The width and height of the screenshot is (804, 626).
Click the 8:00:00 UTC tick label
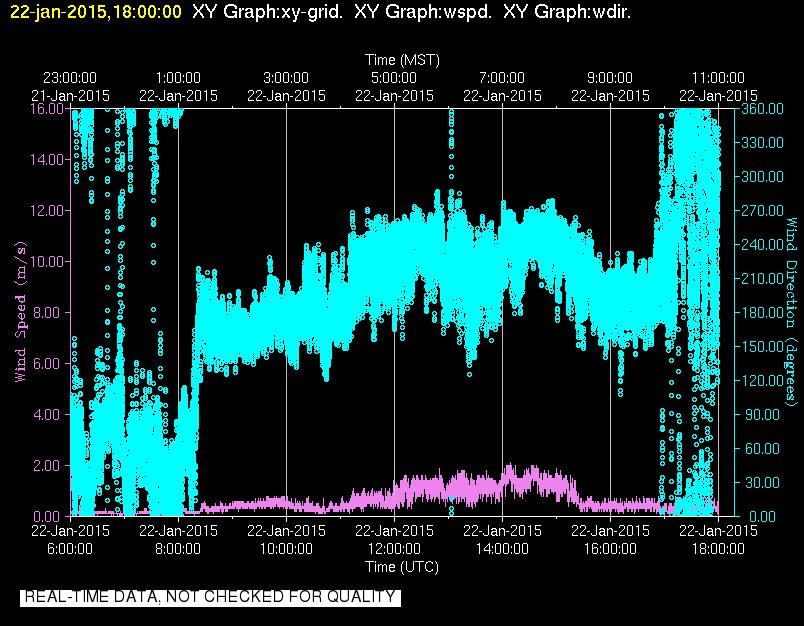tap(178, 549)
